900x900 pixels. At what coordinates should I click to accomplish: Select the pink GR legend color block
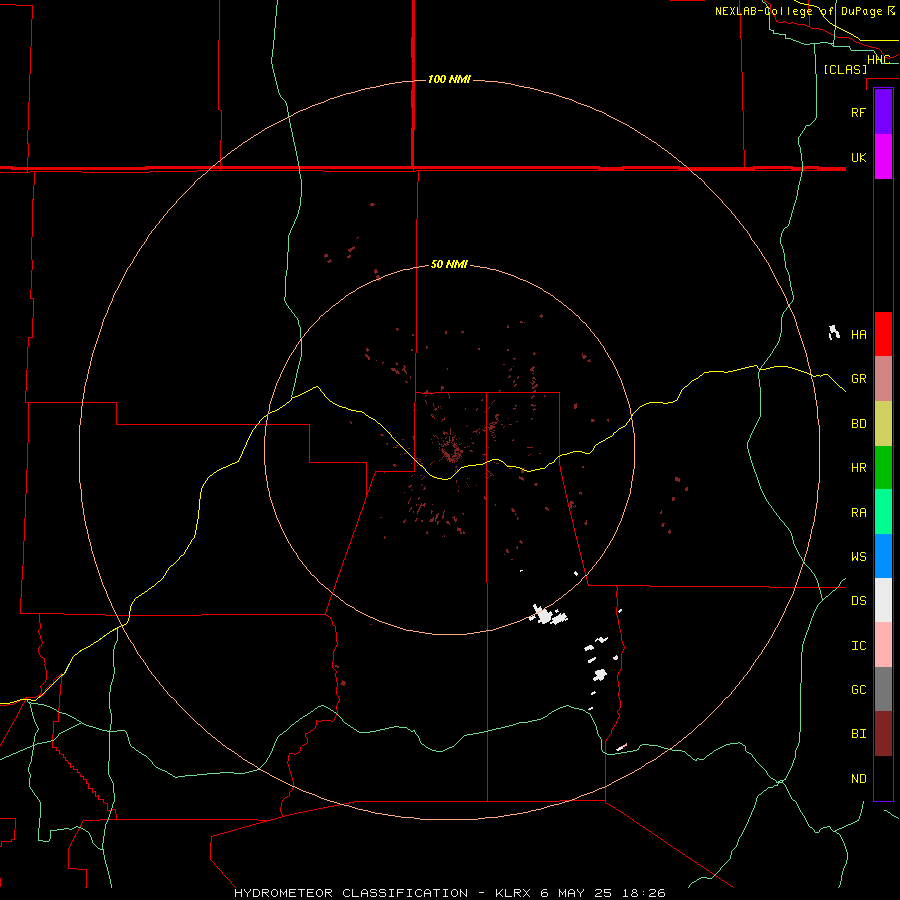883,379
